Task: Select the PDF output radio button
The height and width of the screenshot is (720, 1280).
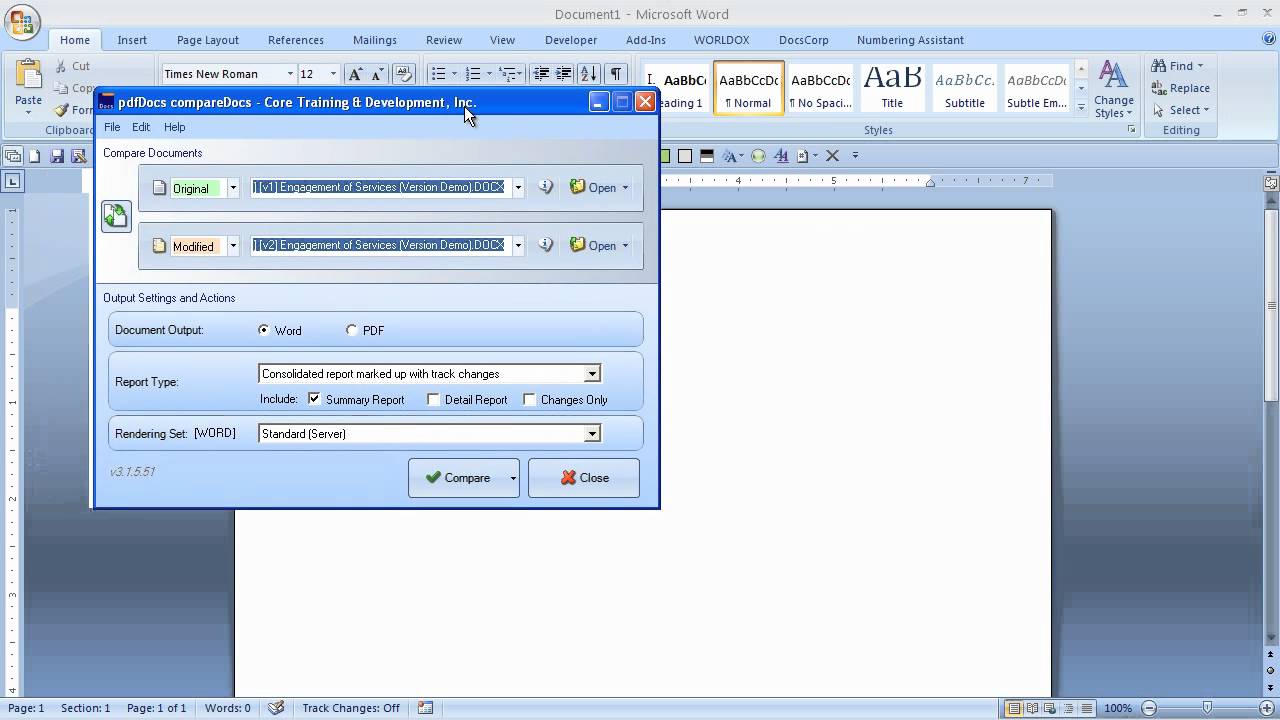Action: tap(352, 330)
